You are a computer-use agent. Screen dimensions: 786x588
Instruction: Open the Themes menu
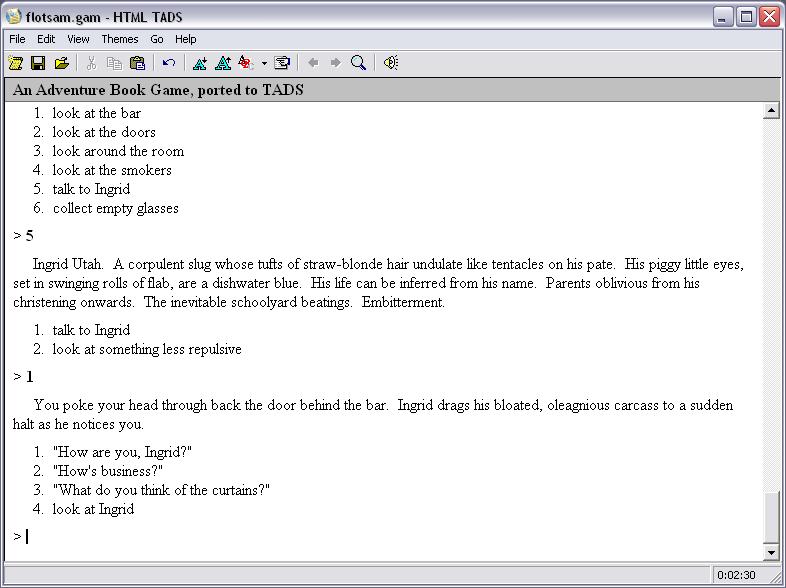tap(120, 39)
